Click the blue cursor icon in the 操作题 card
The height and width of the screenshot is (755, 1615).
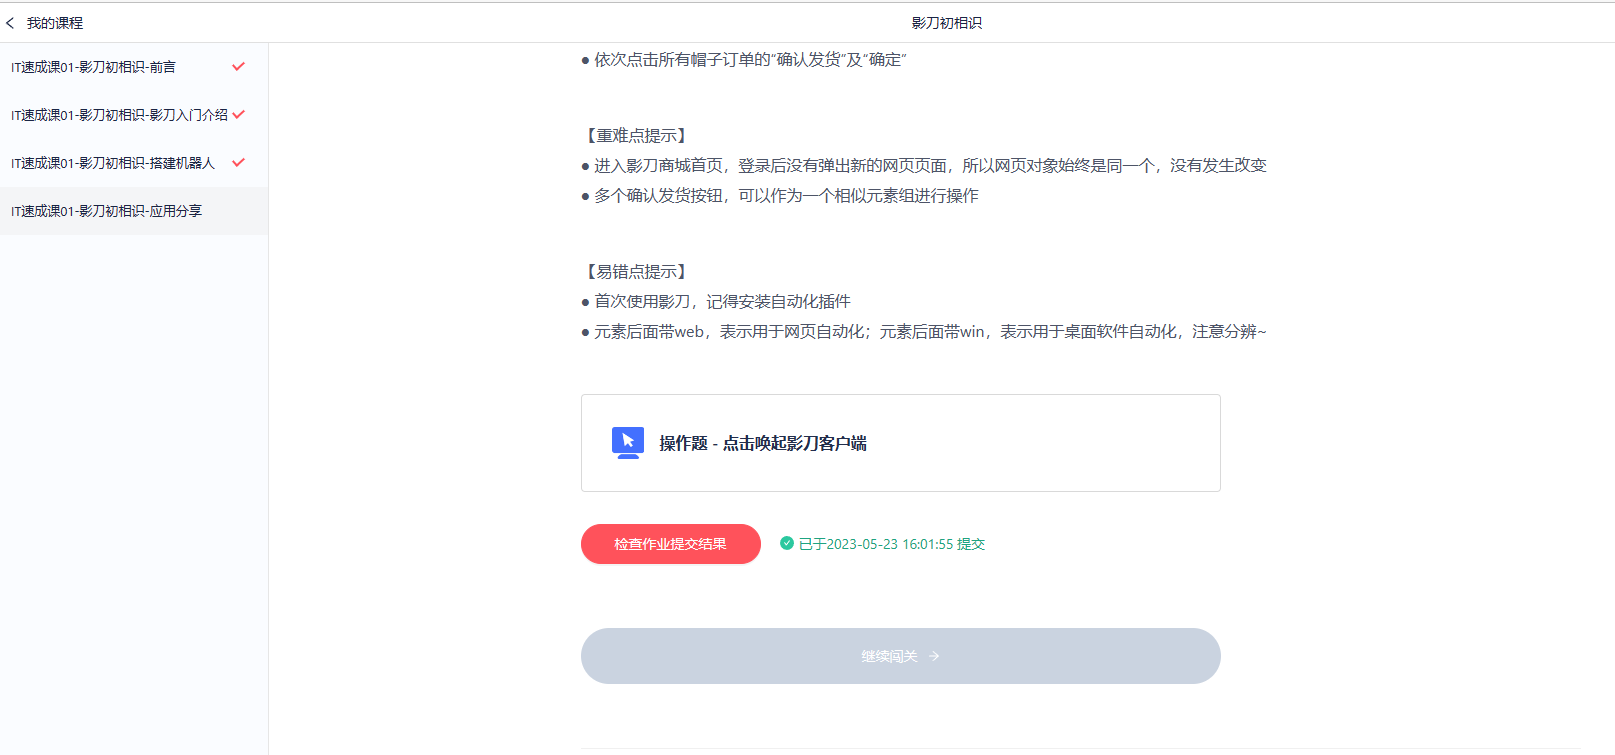click(628, 442)
